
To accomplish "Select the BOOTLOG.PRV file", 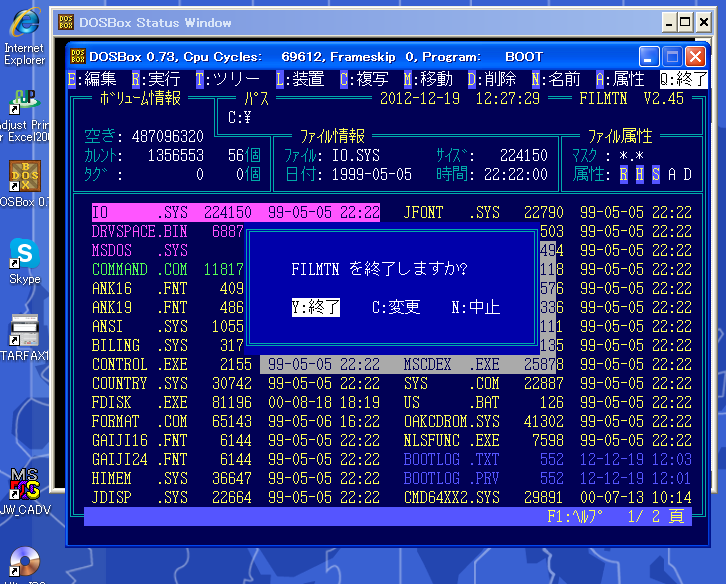I will coord(548,478).
